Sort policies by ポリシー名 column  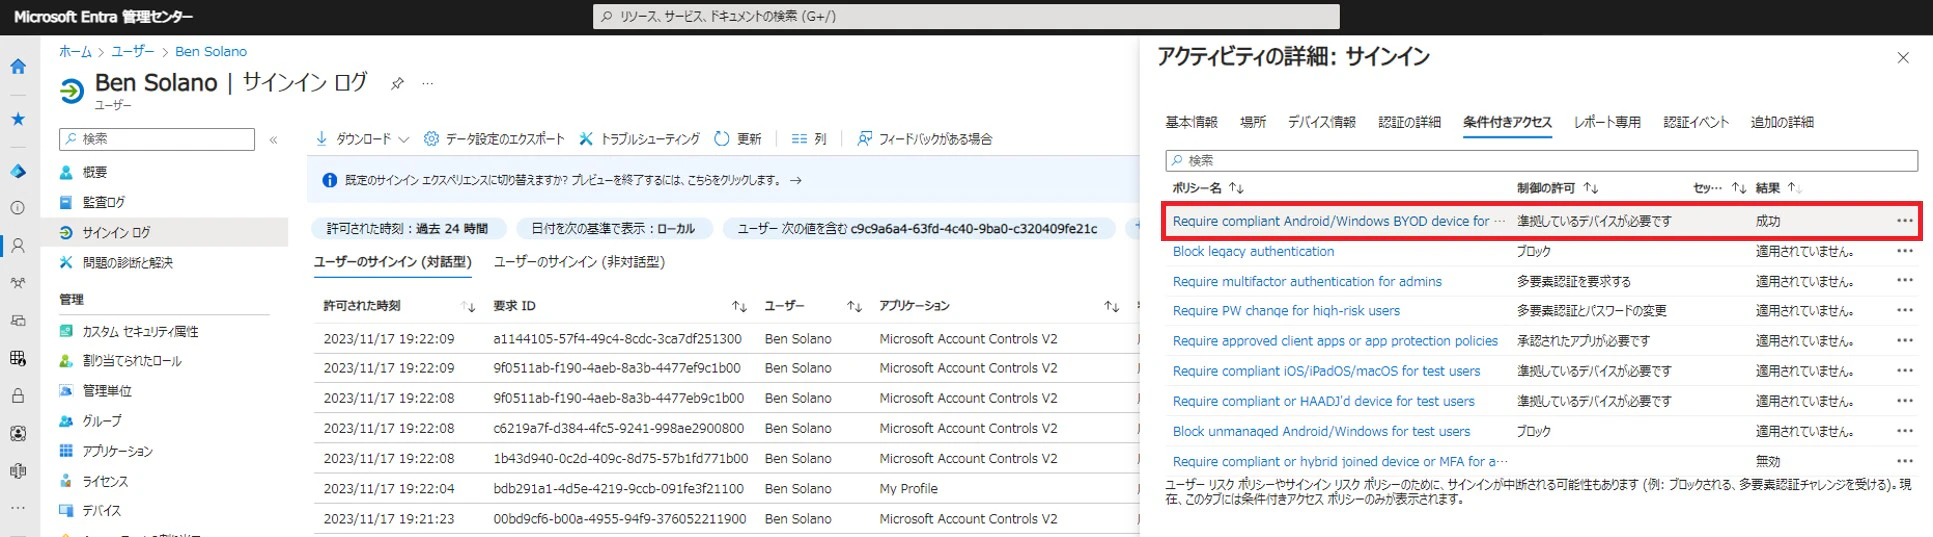[x=1208, y=188]
